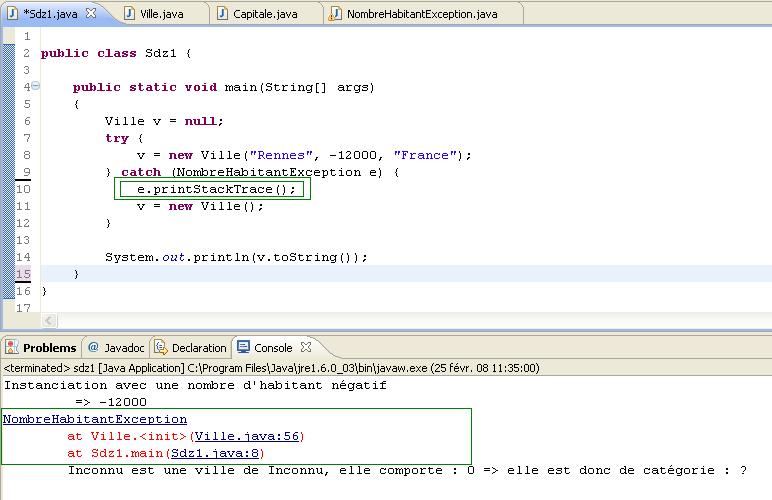Screen dimensions: 772x500
Task: Click the Problems view icon
Action: [x=12, y=347]
